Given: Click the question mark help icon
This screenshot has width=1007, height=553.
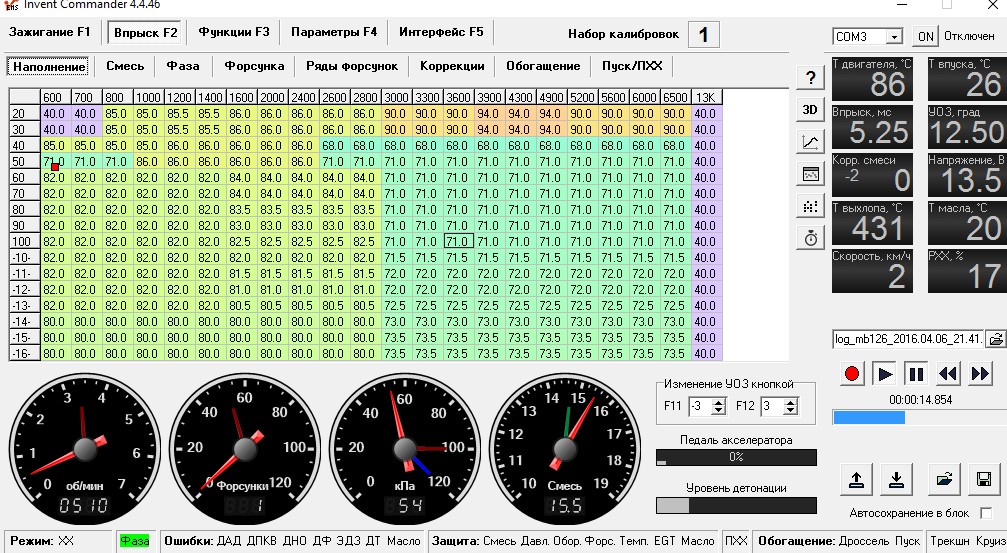Looking at the screenshot, I should 810,78.
